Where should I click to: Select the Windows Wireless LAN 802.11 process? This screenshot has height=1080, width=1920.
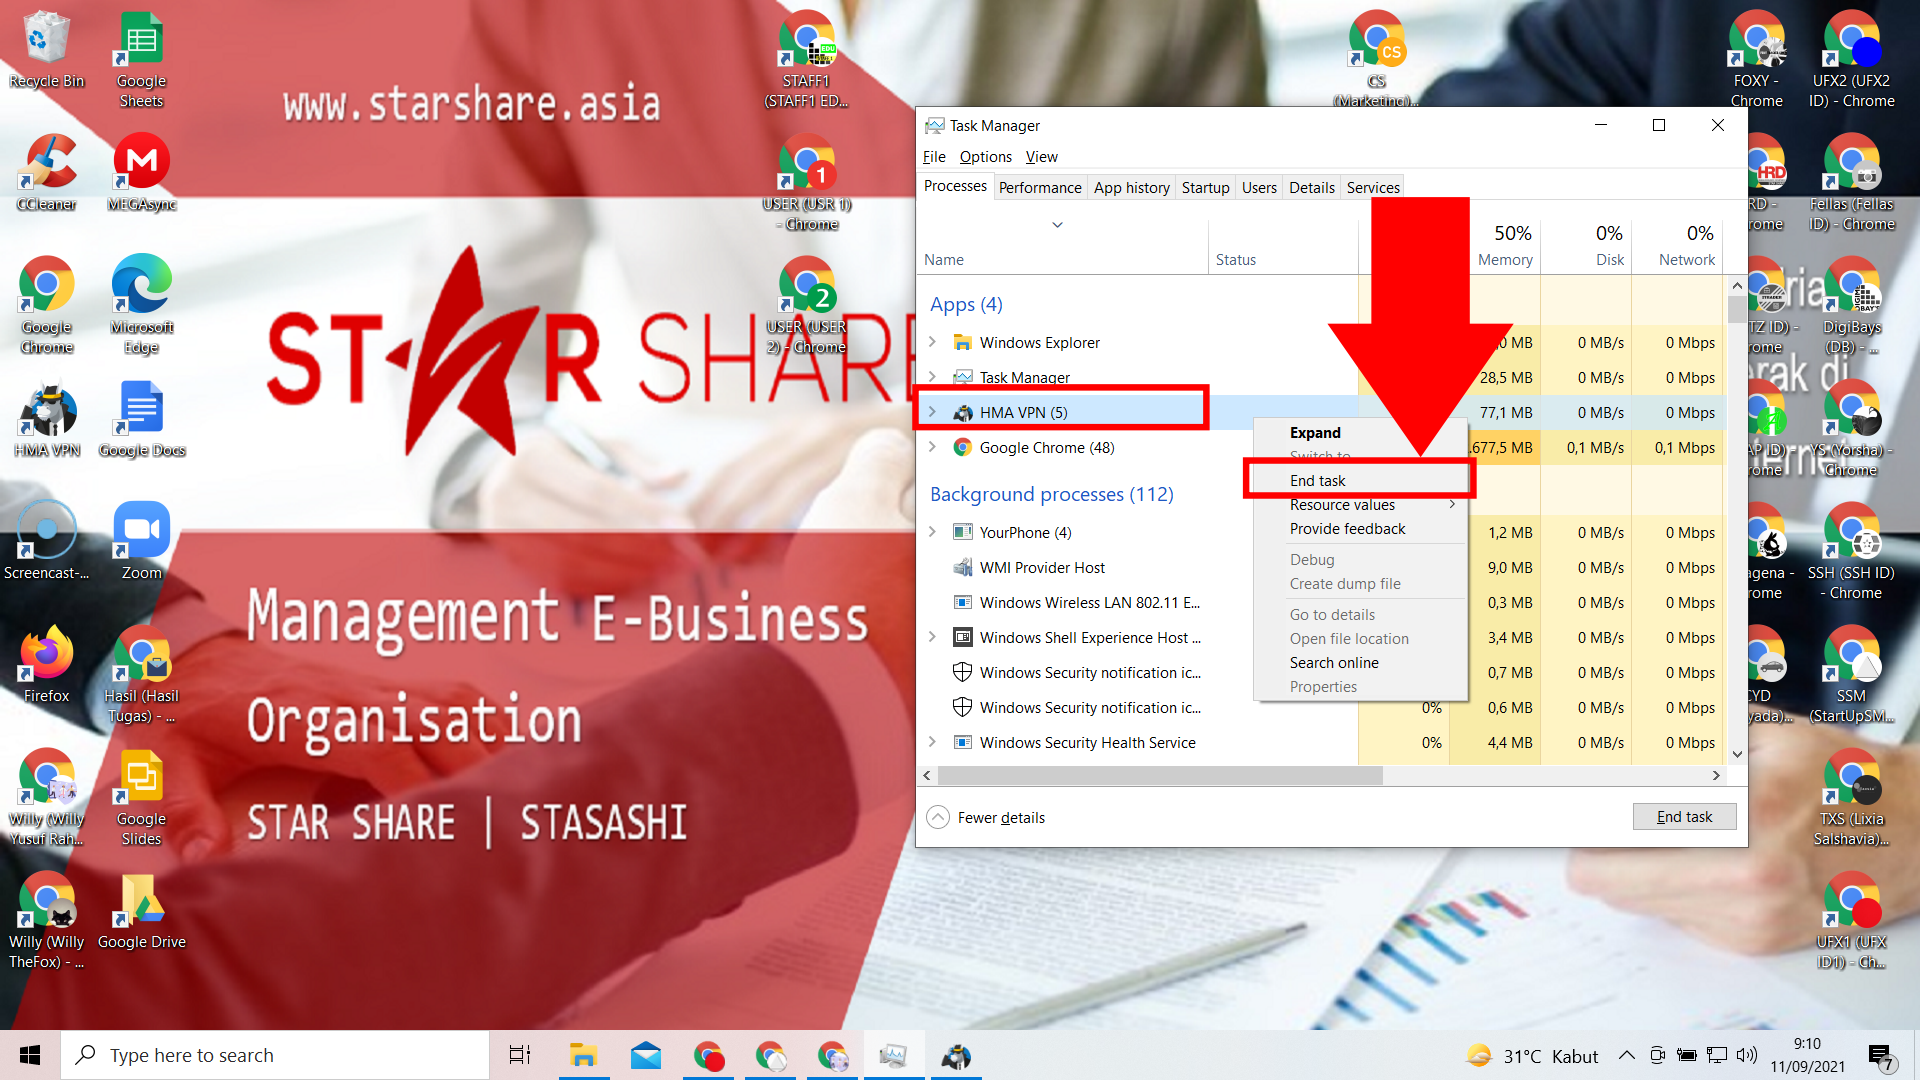(x=1089, y=602)
